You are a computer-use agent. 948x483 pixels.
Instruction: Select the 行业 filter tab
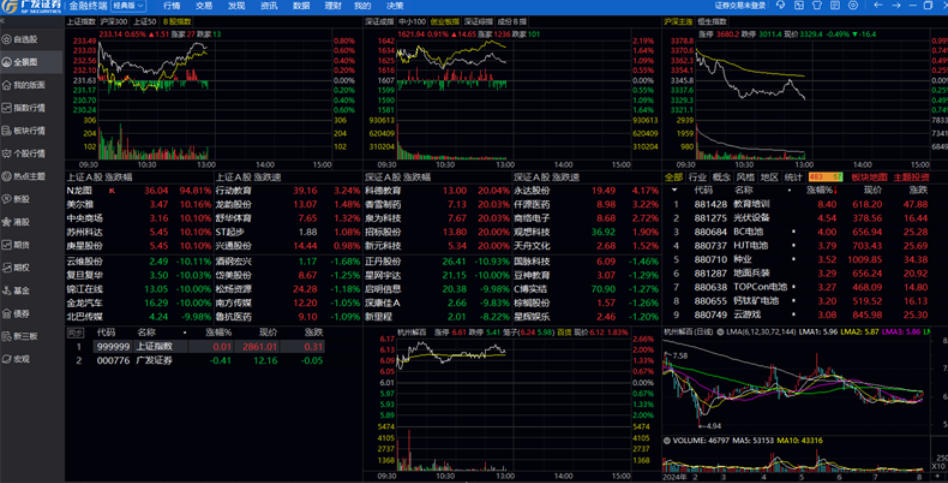697,177
